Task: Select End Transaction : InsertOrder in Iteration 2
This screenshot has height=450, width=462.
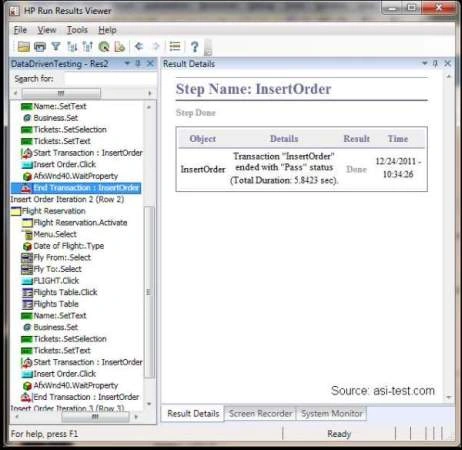Action: 80,397
